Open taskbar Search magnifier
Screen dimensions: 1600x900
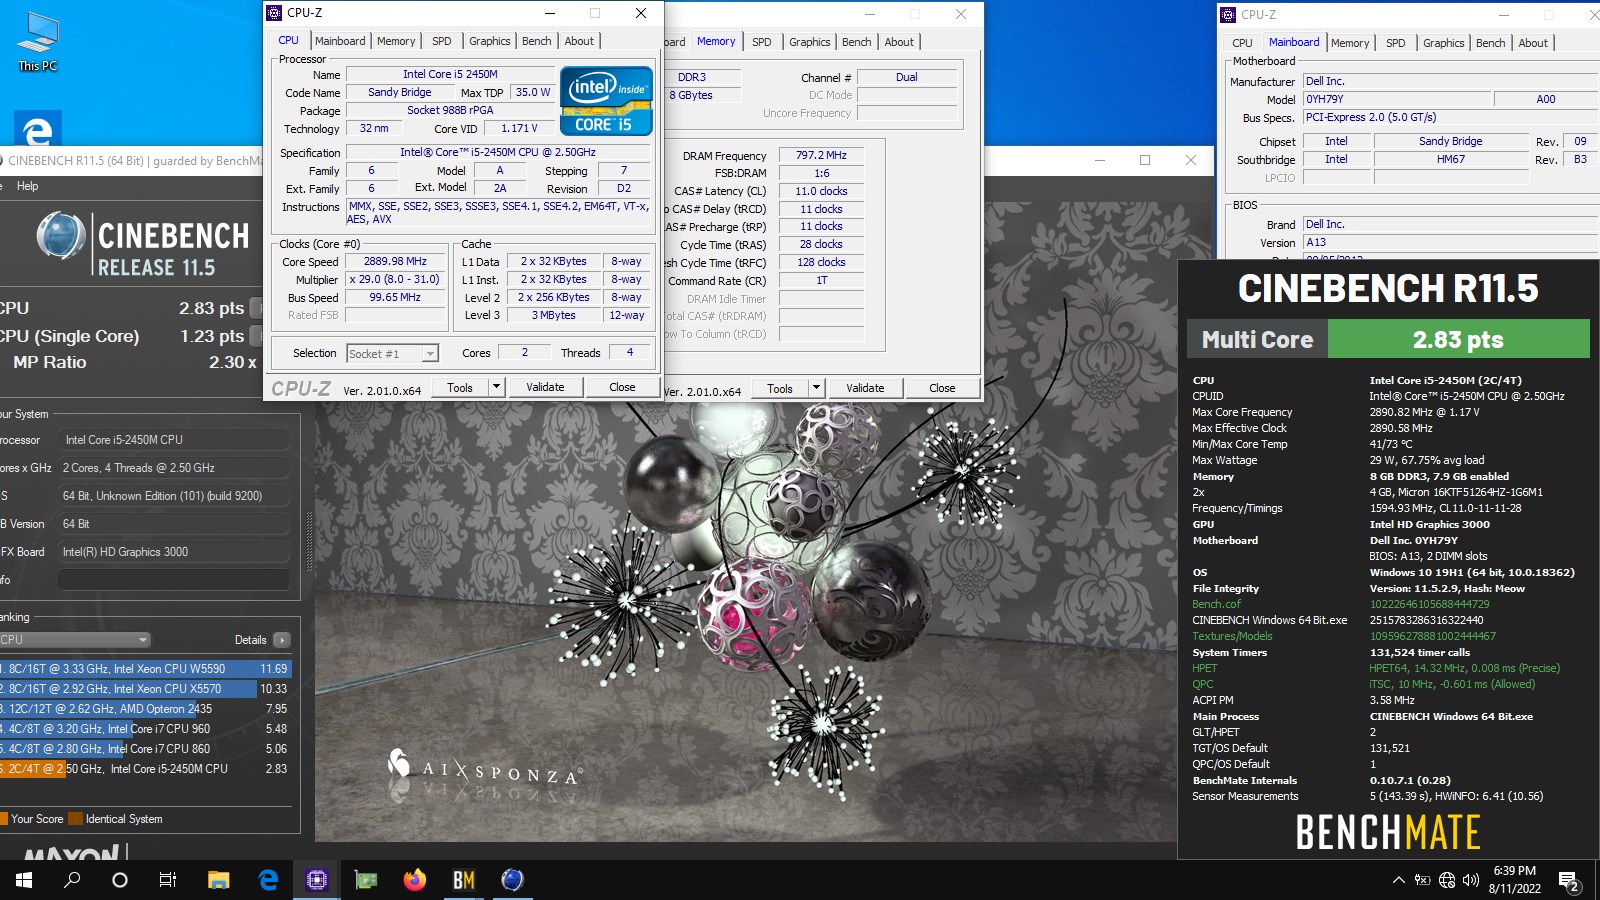[72, 880]
